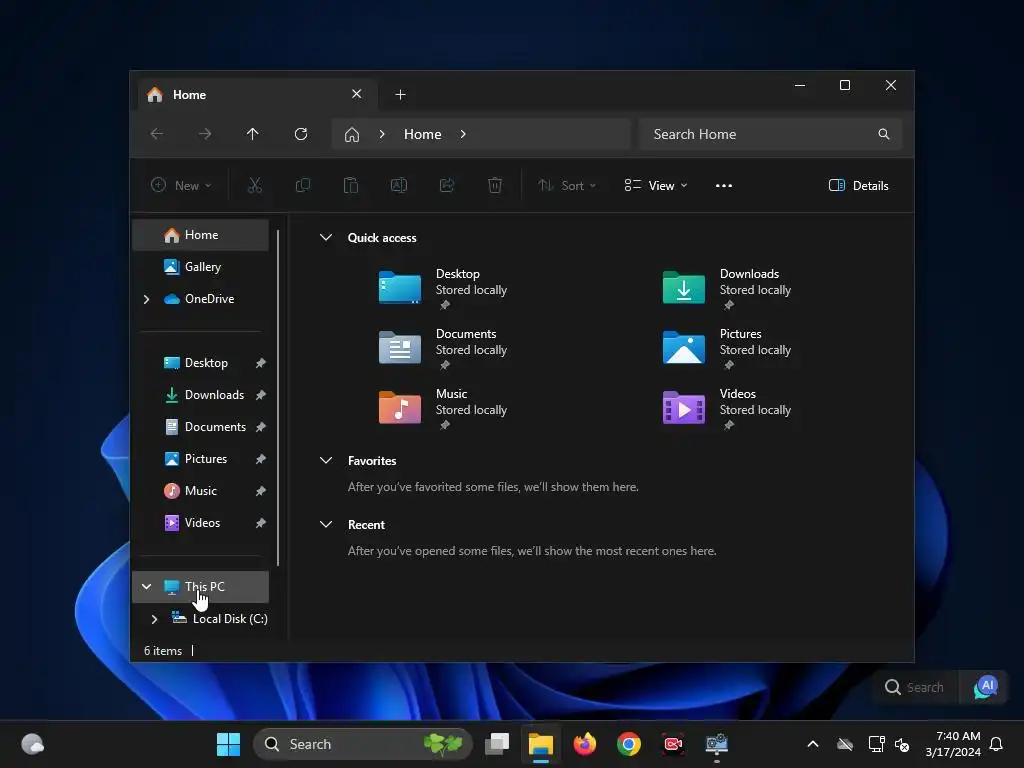Screen dimensions: 1024x768
Task: Click the pin icon beside sidebar Music
Action: pyautogui.click(x=261, y=491)
